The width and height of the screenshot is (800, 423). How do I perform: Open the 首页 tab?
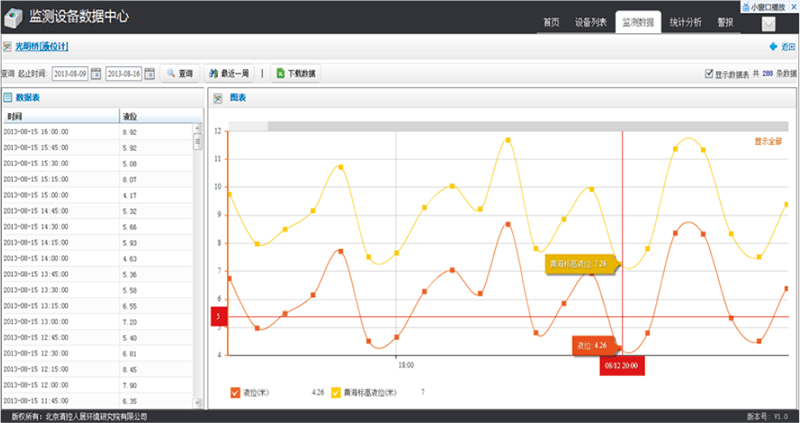(x=551, y=22)
